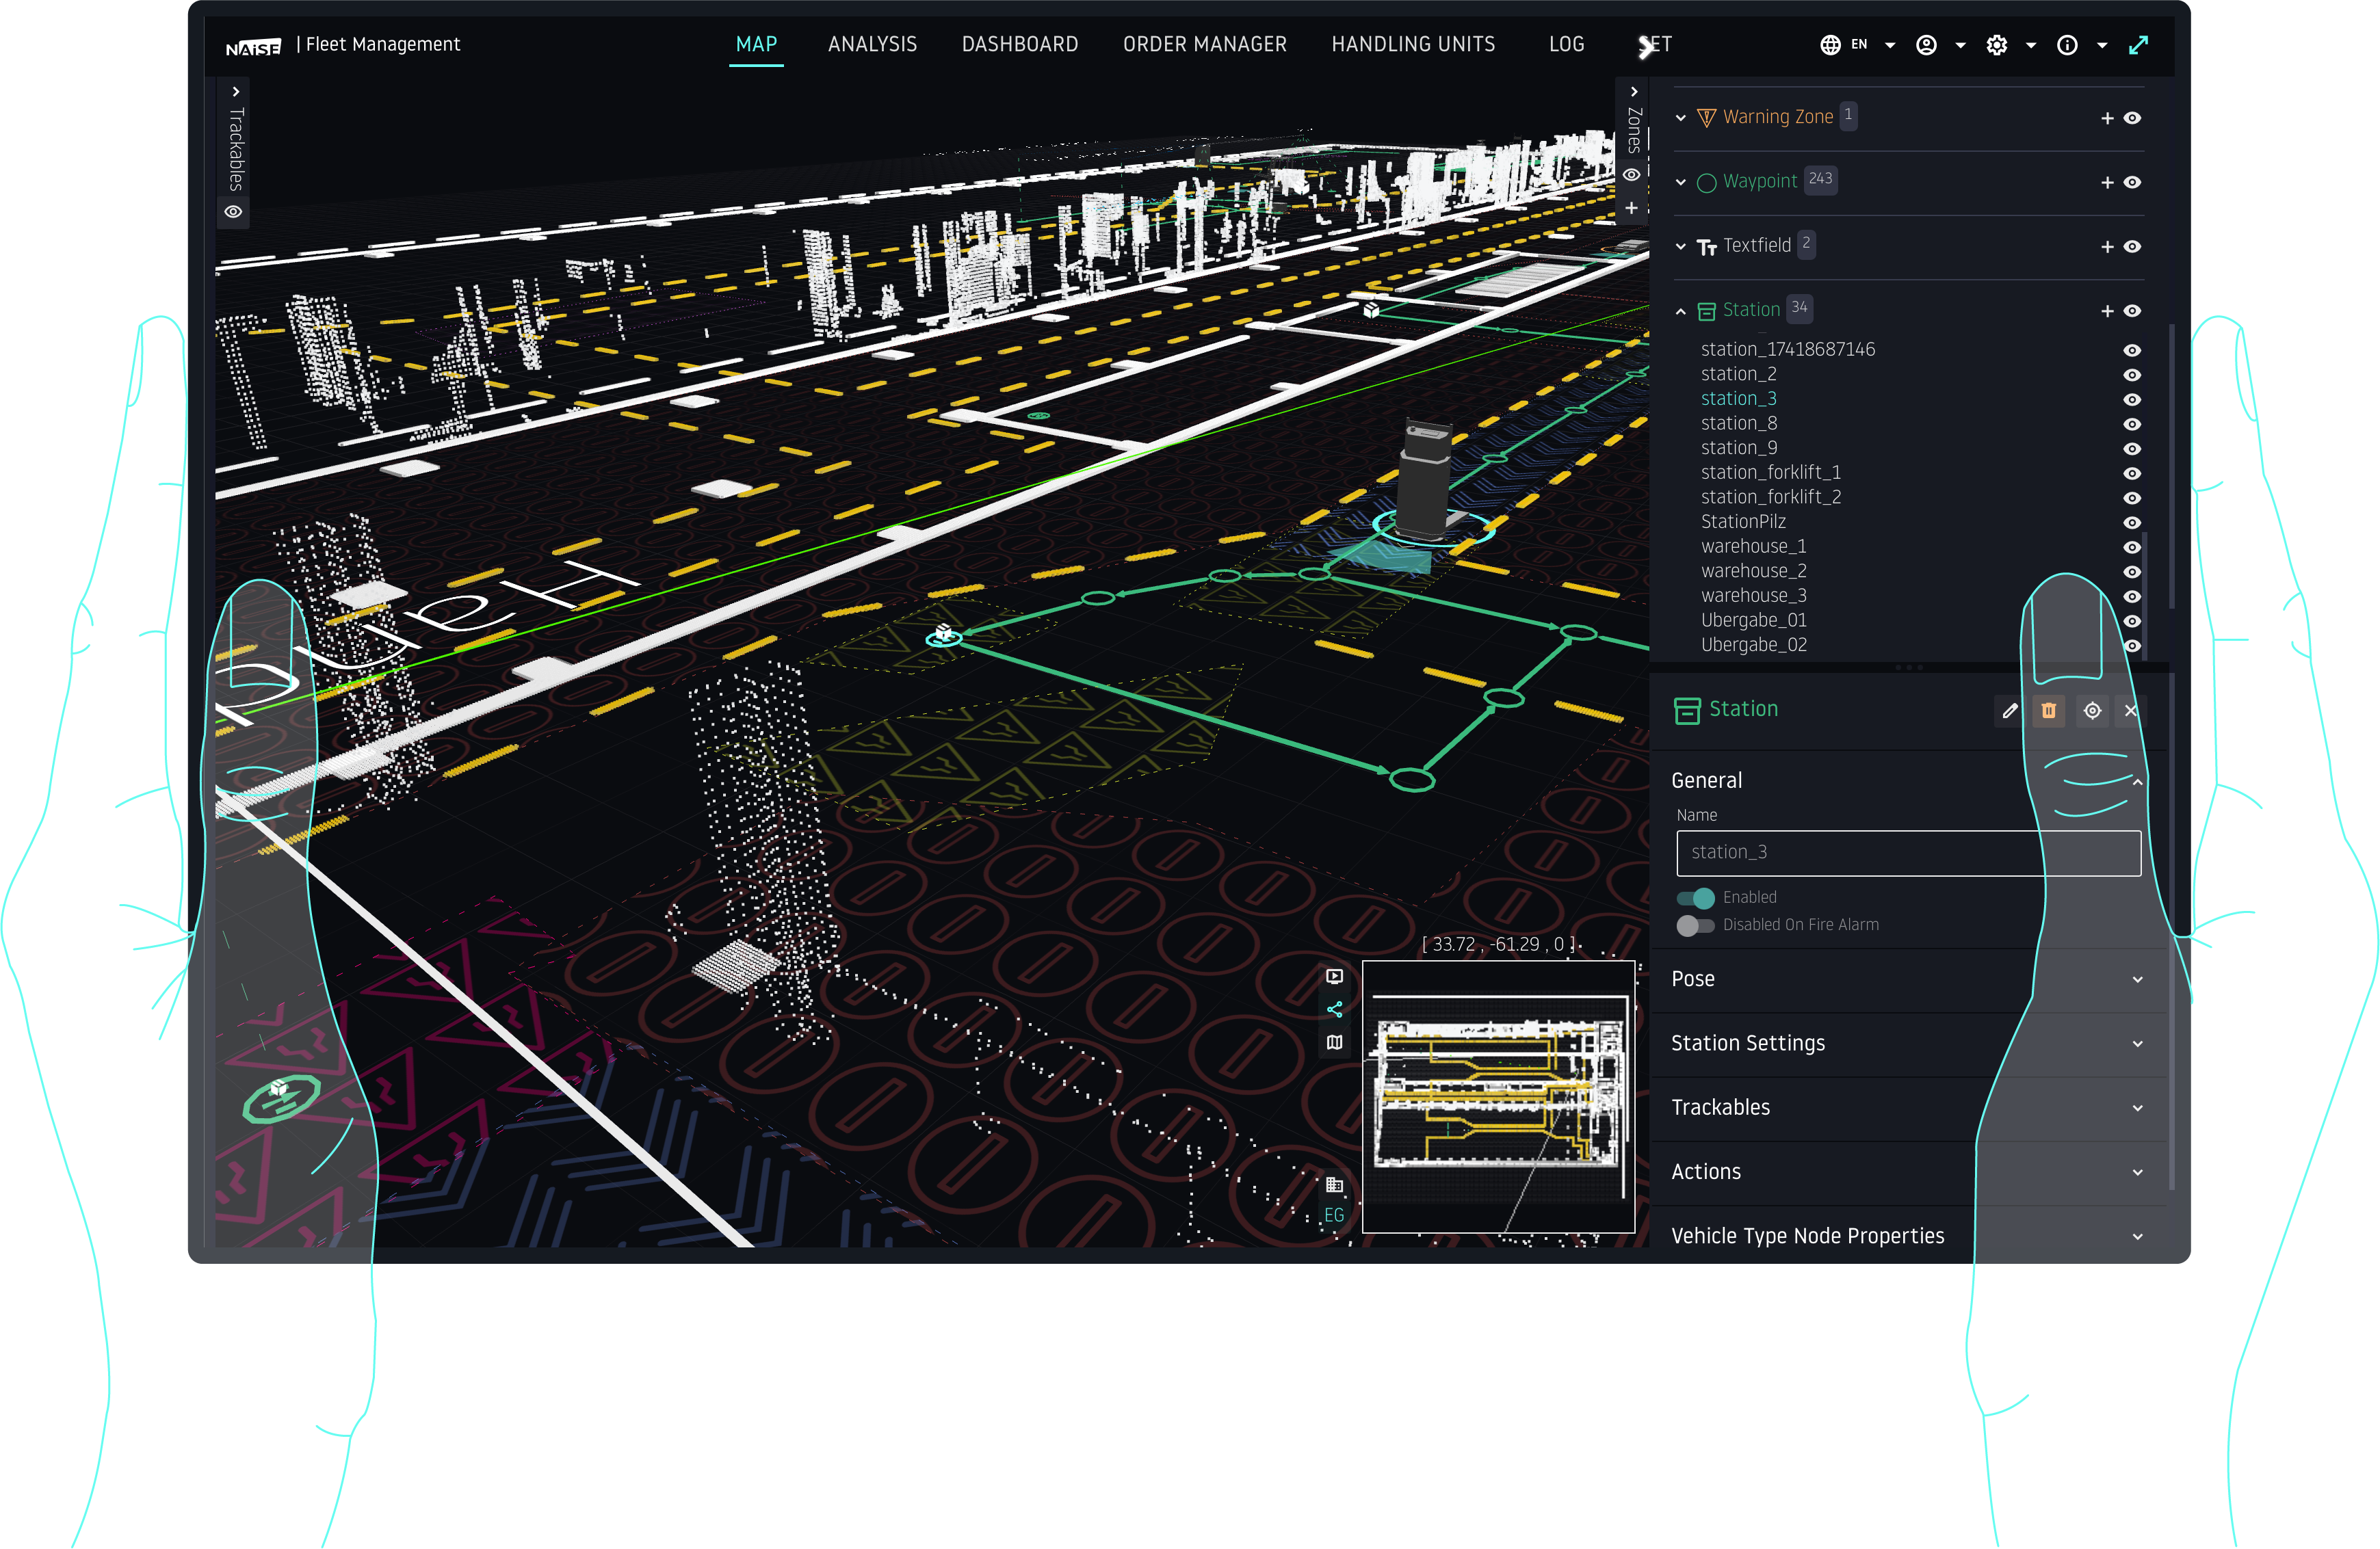Open the fullscreen expand icon in the top-right corner
The width and height of the screenshot is (2380, 1549).
2139,45
